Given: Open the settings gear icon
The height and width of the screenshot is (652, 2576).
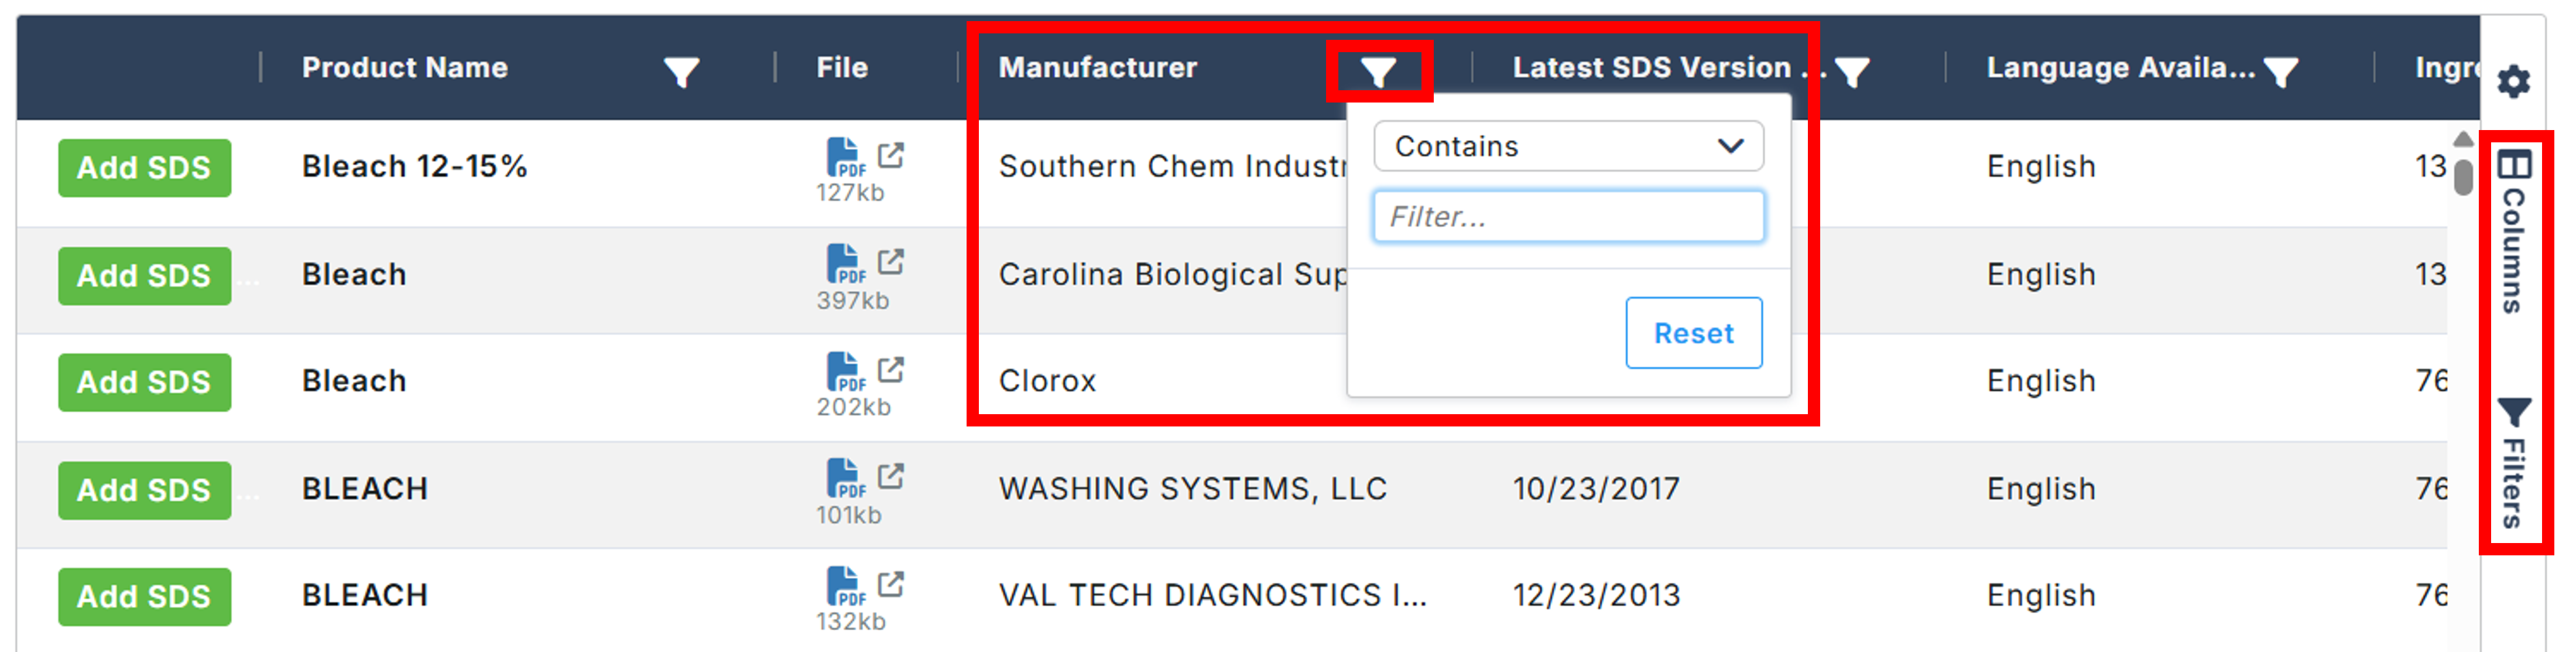Looking at the screenshot, I should [x=2513, y=81].
